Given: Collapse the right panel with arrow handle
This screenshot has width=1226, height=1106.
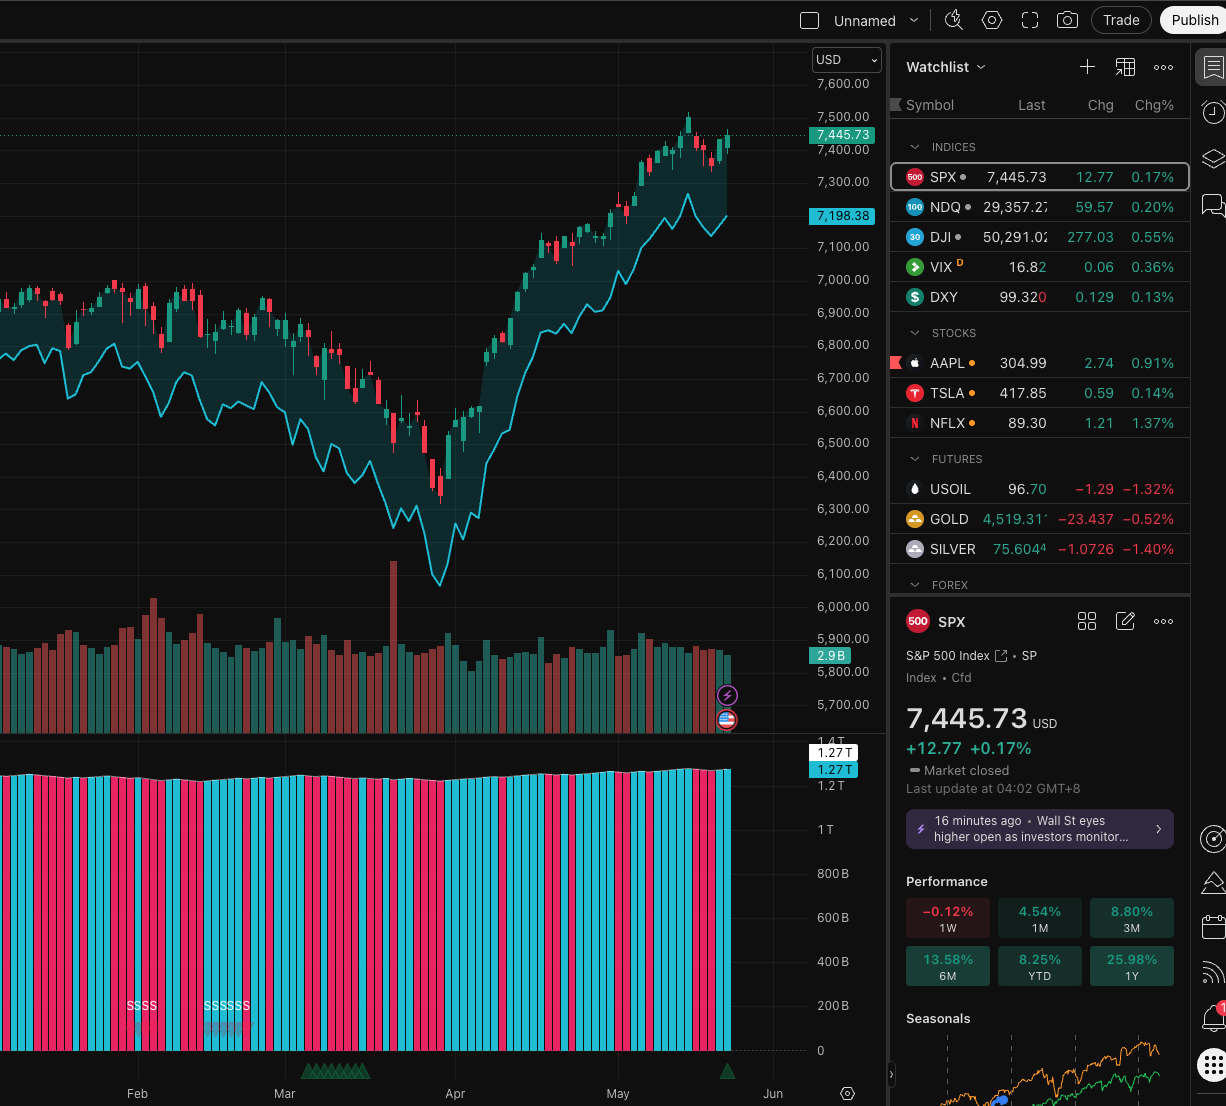Looking at the screenshot, I should [891, 1076].
